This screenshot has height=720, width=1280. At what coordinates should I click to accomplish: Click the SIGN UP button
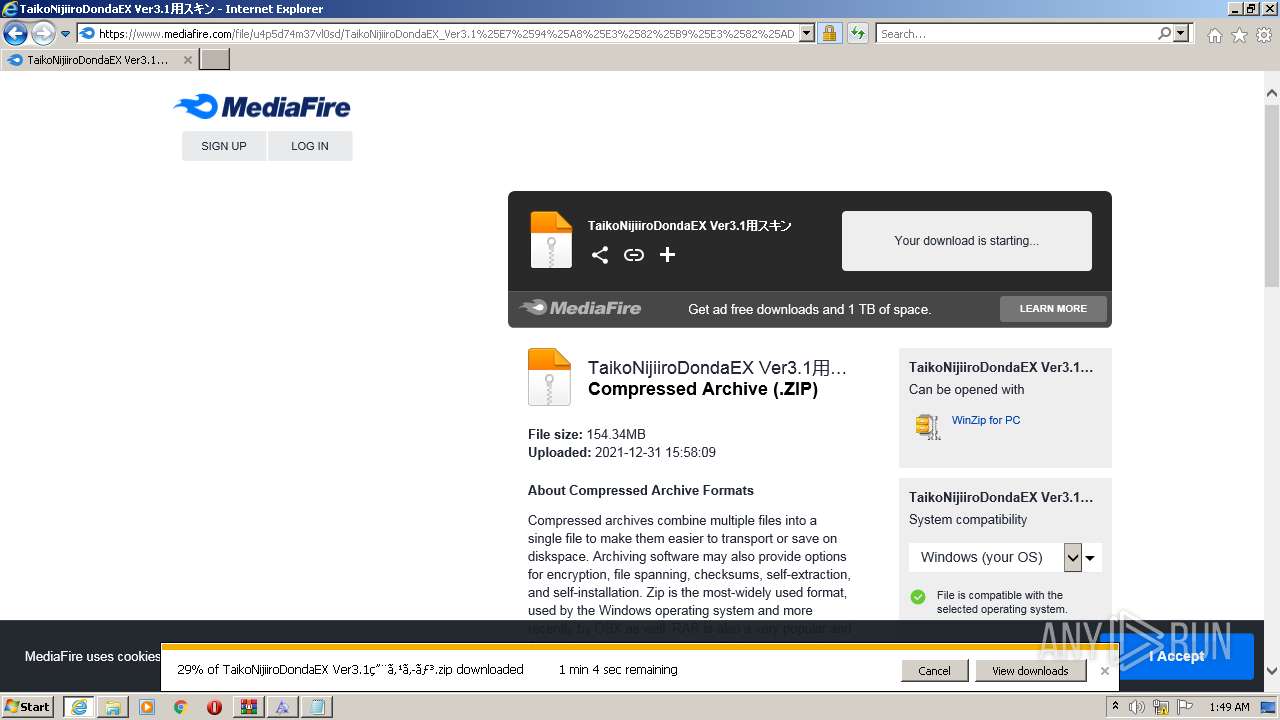click(224, 146)
